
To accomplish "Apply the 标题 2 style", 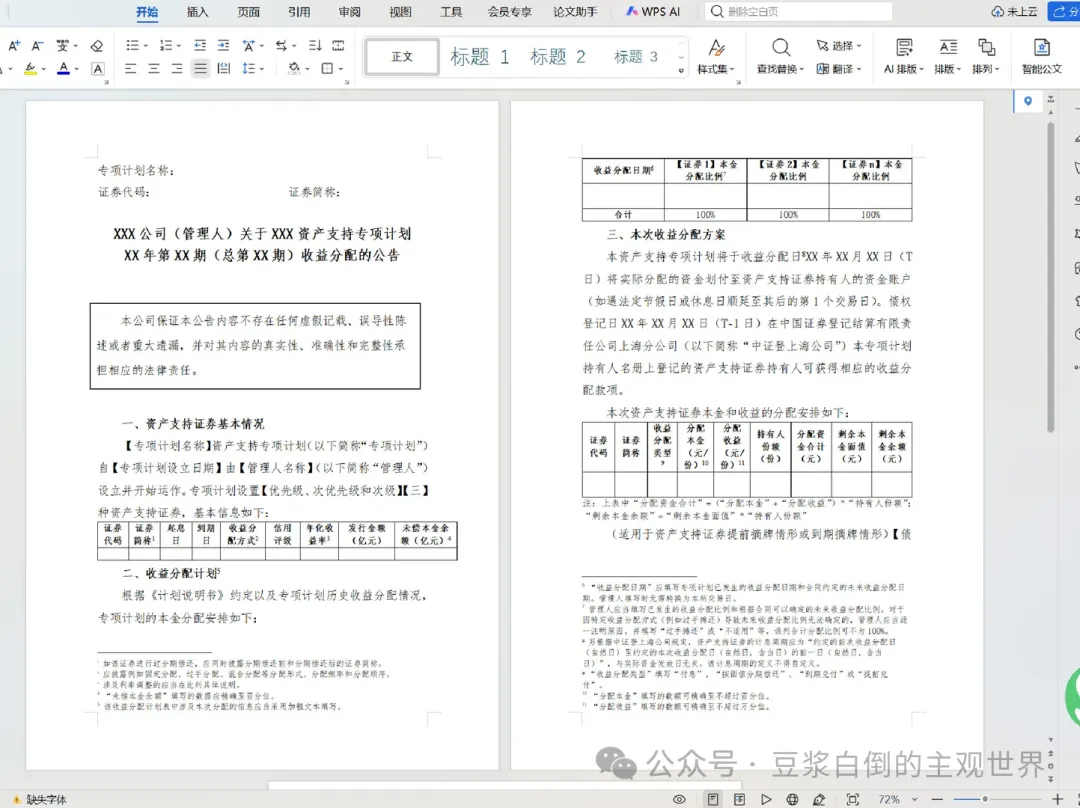I will click(557, 56).
